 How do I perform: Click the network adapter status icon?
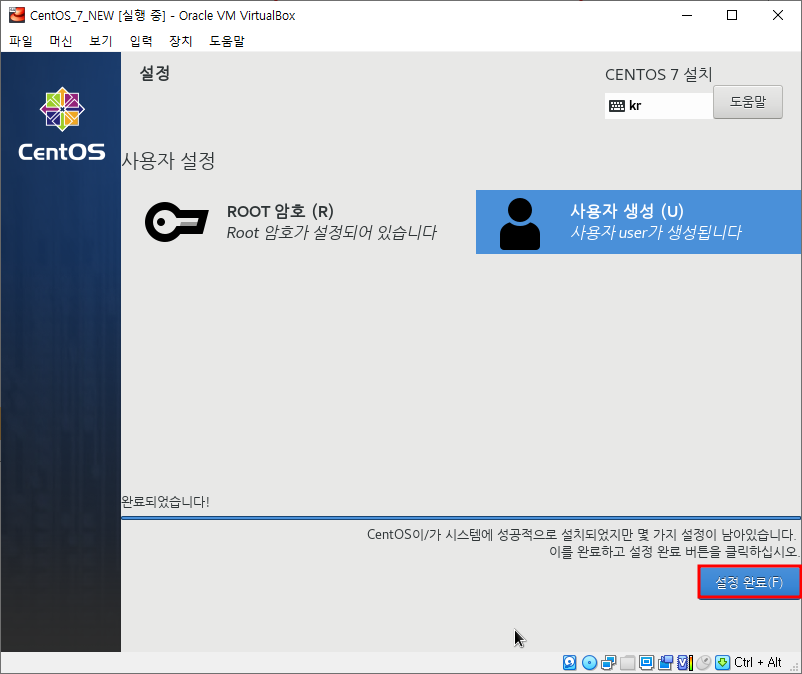pyautogui.click(x=608, y=663)
